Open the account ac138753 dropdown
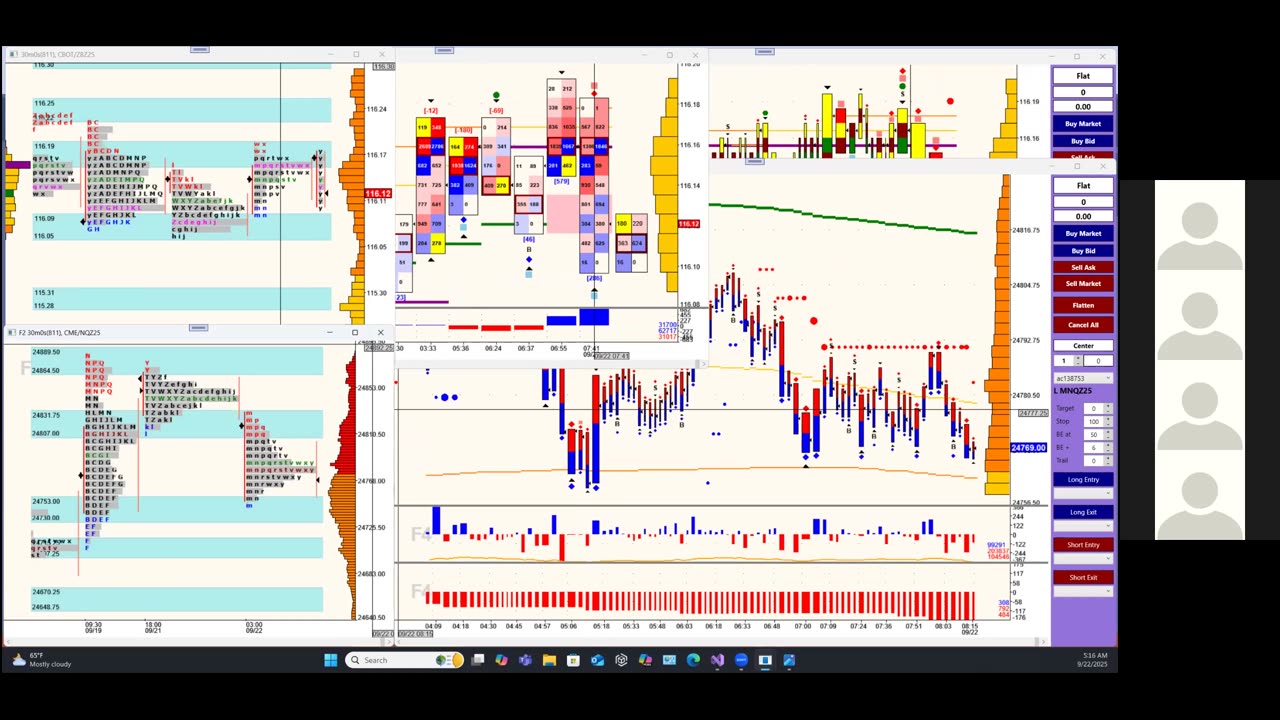The image size is (1280, 720). point(1083,378)
